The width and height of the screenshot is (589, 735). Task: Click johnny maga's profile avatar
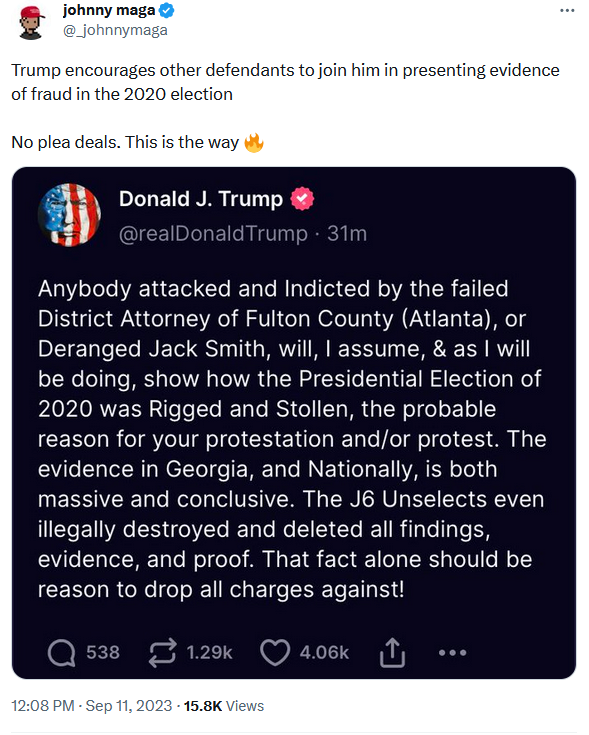[31, 22]
